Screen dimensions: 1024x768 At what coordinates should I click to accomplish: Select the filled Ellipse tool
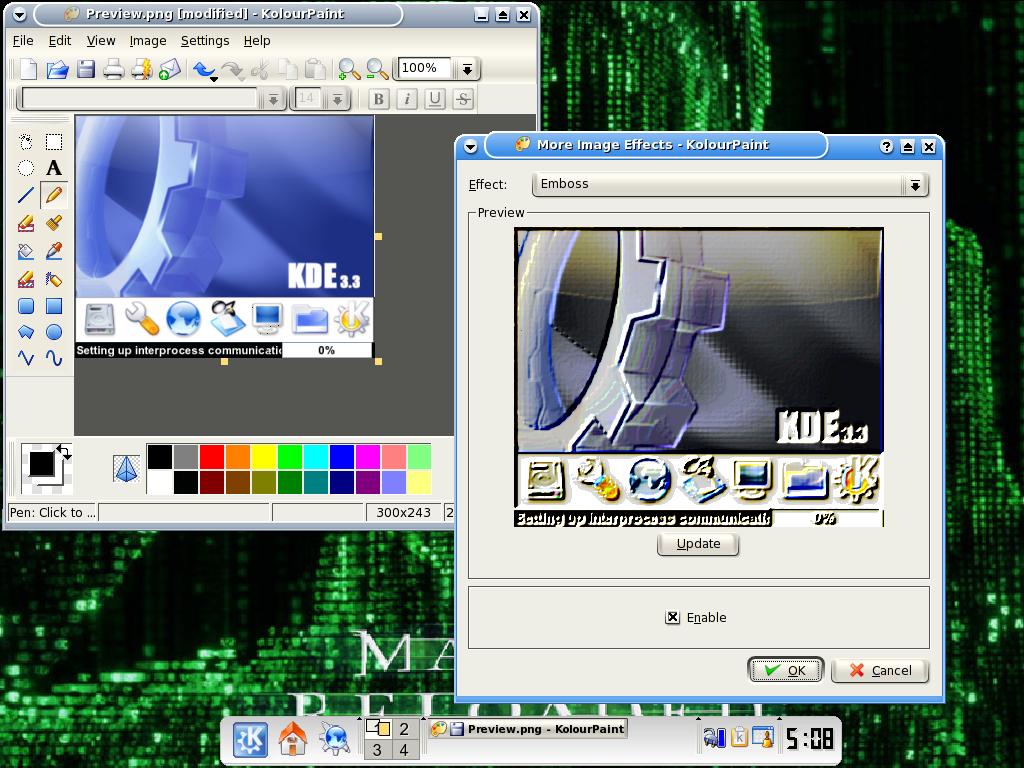tap(54, 332)
